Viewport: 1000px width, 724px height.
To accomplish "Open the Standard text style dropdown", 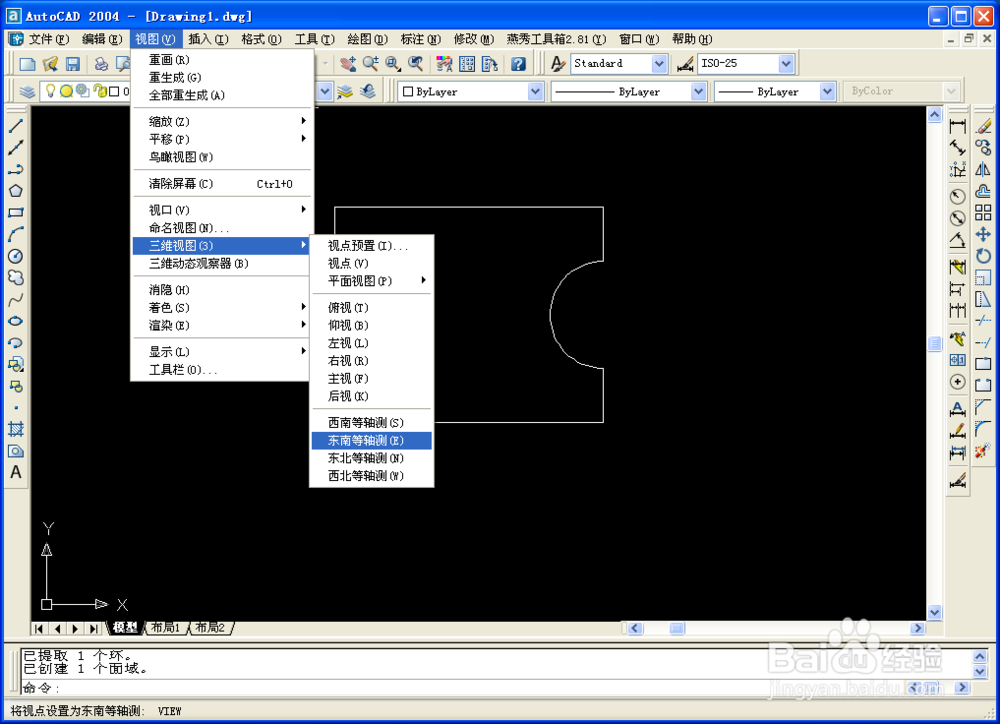I will [x=661, y=63].
